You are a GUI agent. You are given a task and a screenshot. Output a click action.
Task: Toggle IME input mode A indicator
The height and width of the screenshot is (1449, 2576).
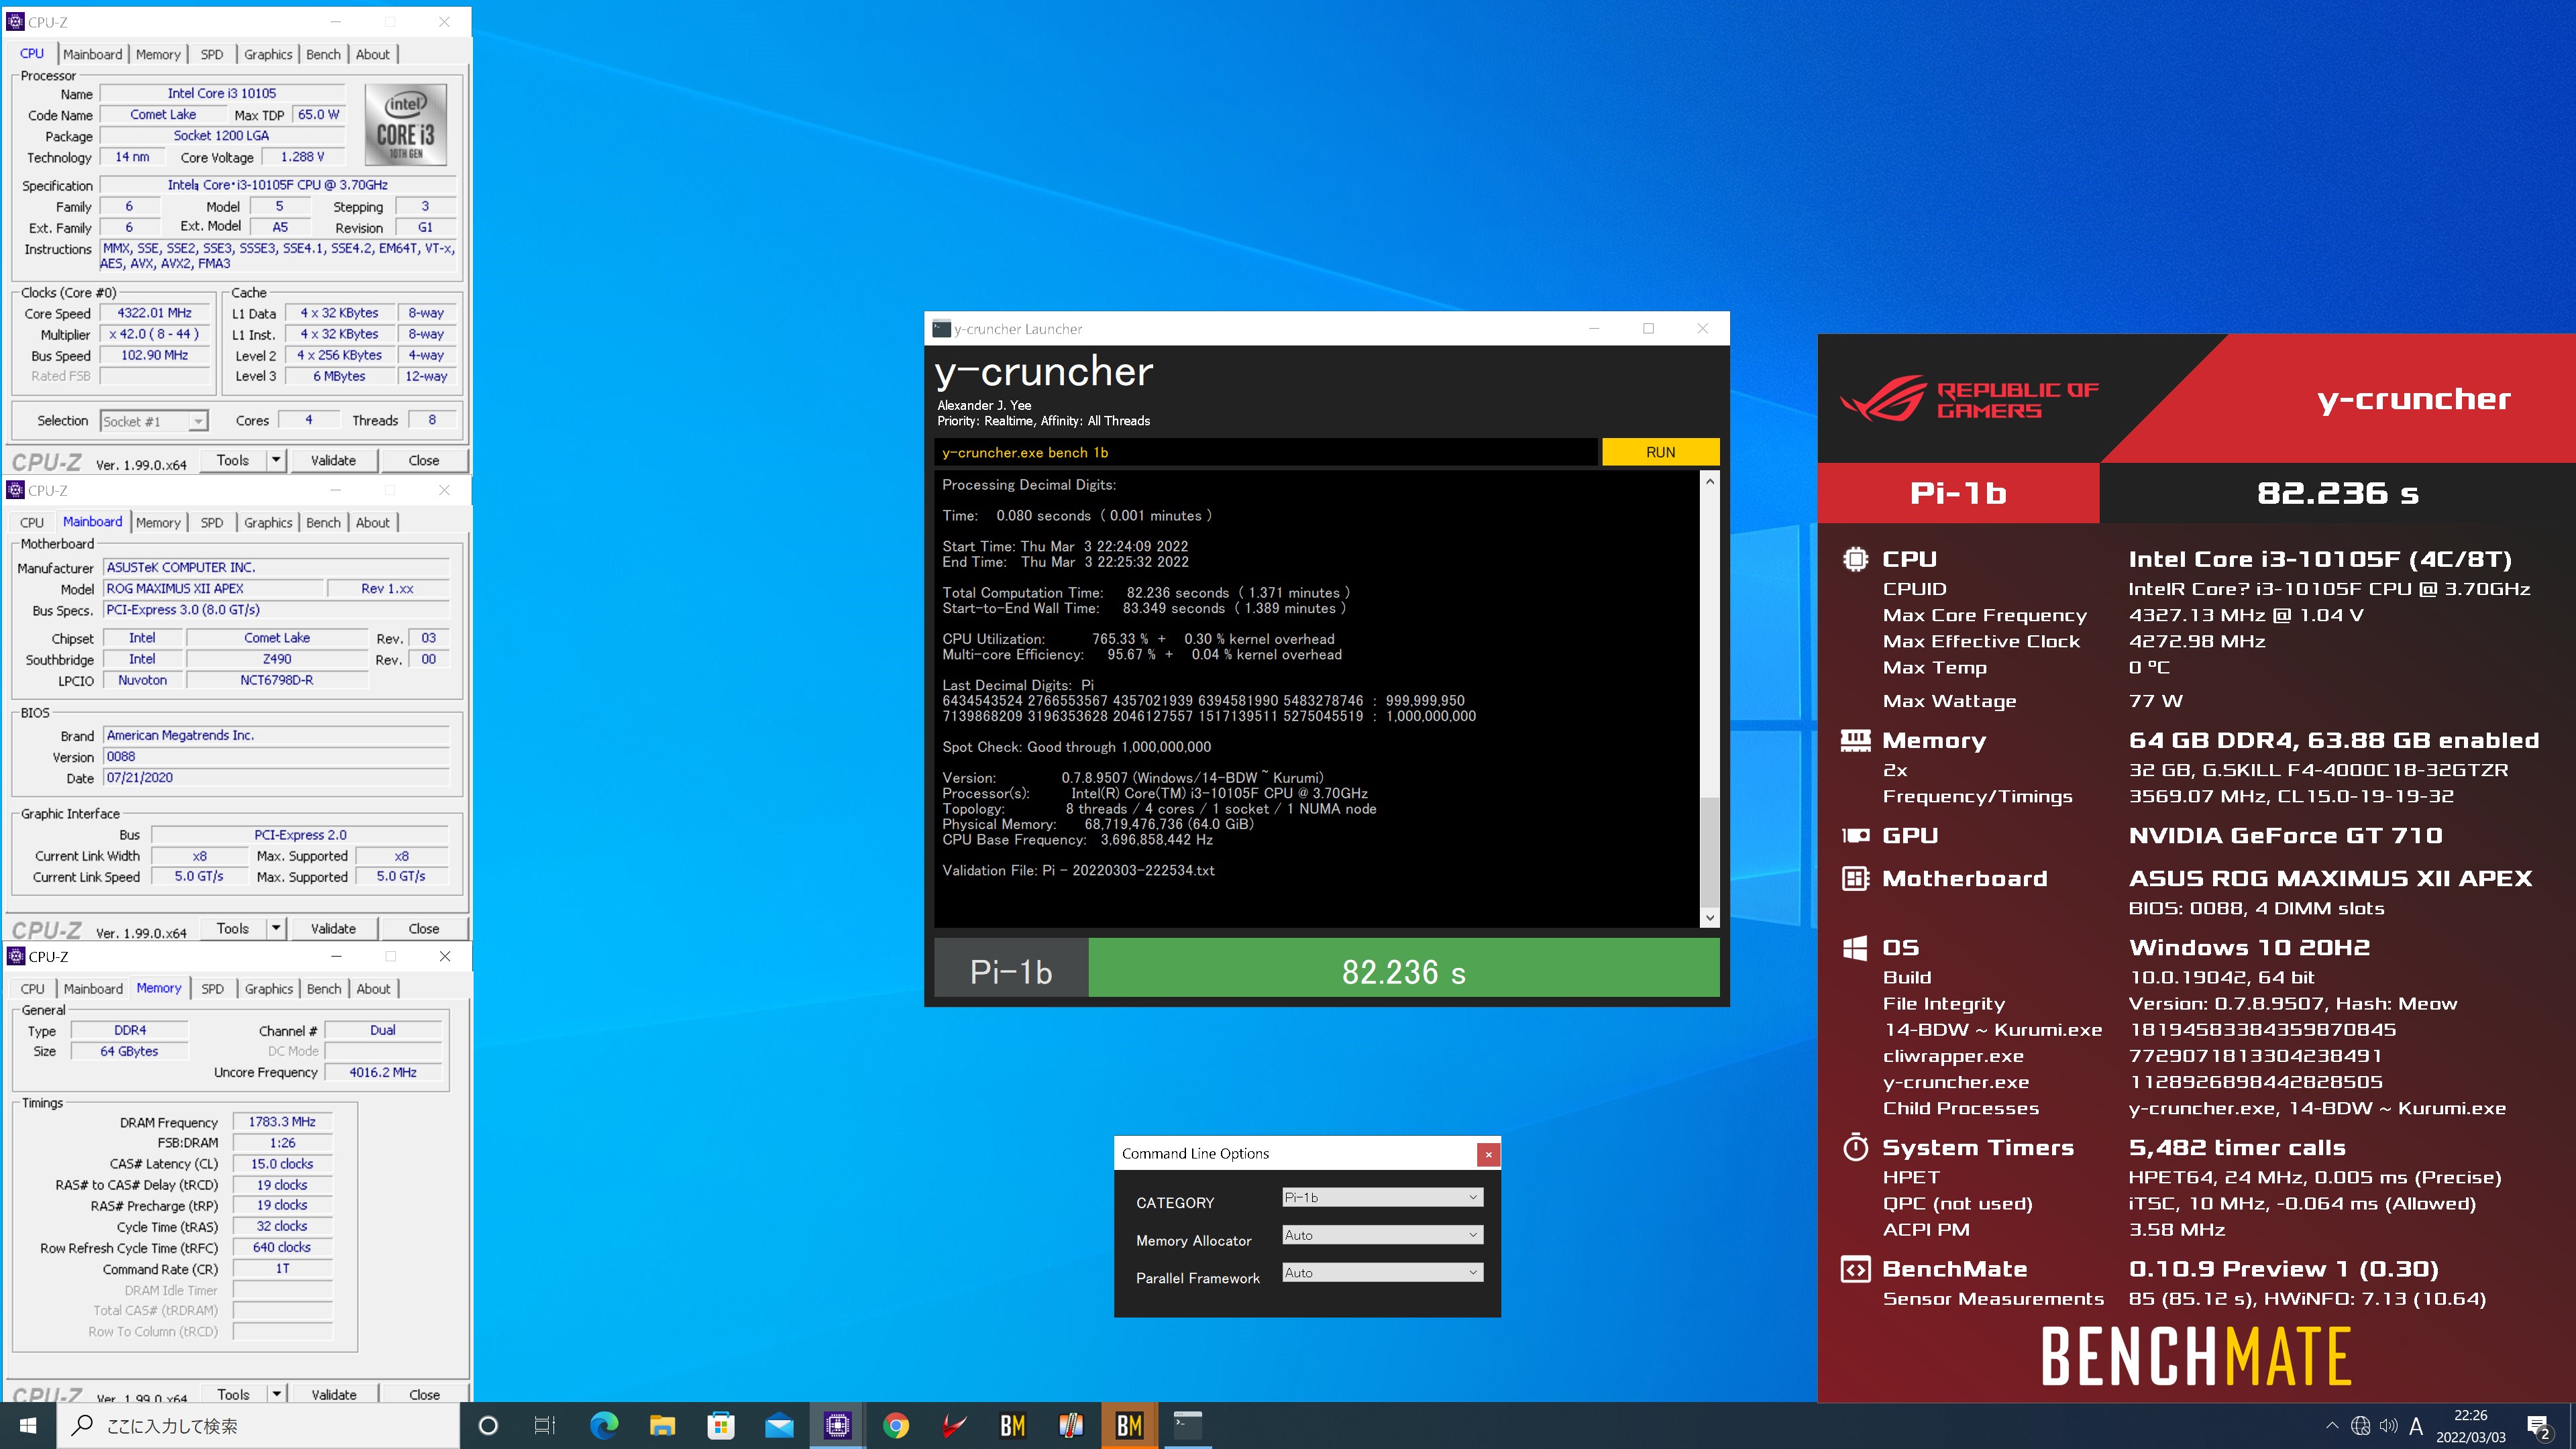pos(2416,1426)
